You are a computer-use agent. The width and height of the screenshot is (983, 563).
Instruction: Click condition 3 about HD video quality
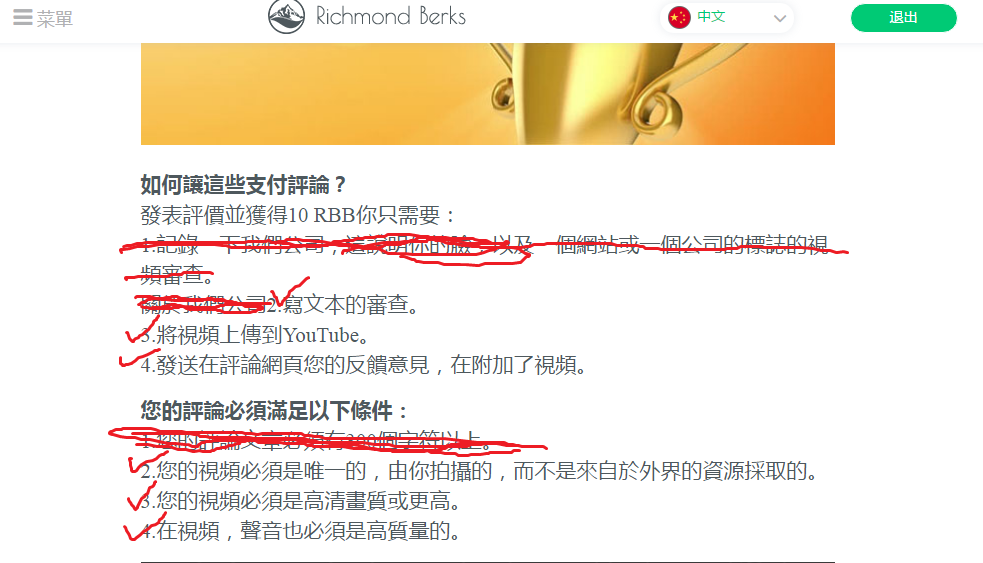[x=301, y=501]
